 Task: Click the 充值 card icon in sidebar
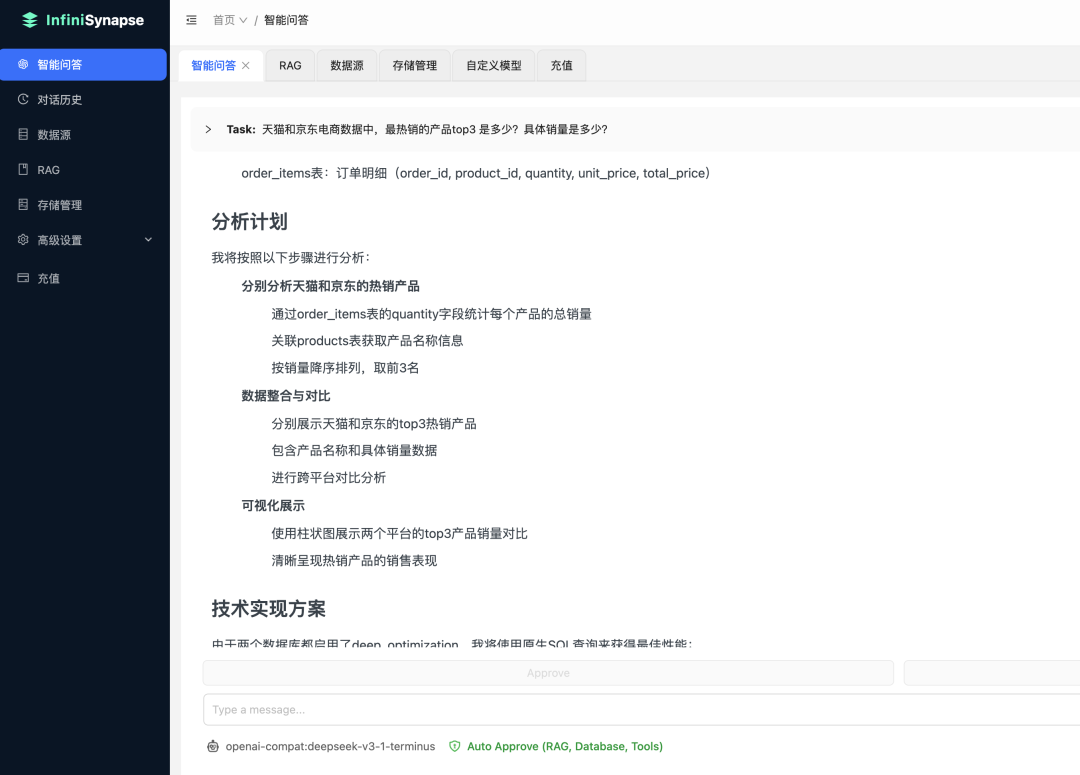point(23,278)
